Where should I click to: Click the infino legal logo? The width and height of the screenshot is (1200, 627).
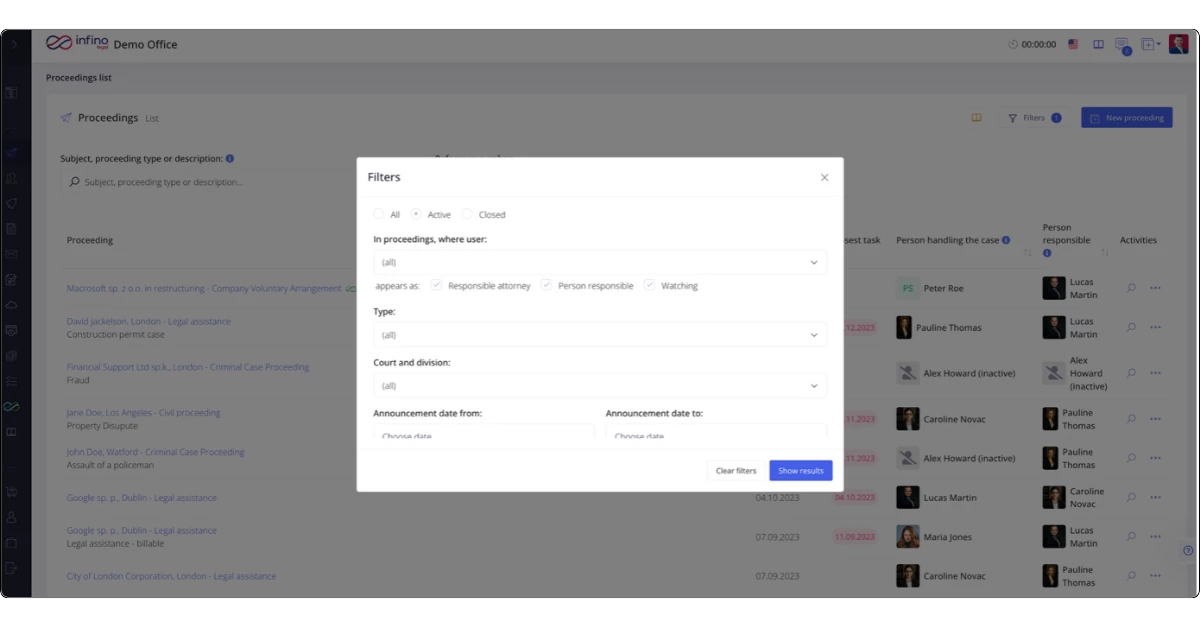tap(76, 43)
